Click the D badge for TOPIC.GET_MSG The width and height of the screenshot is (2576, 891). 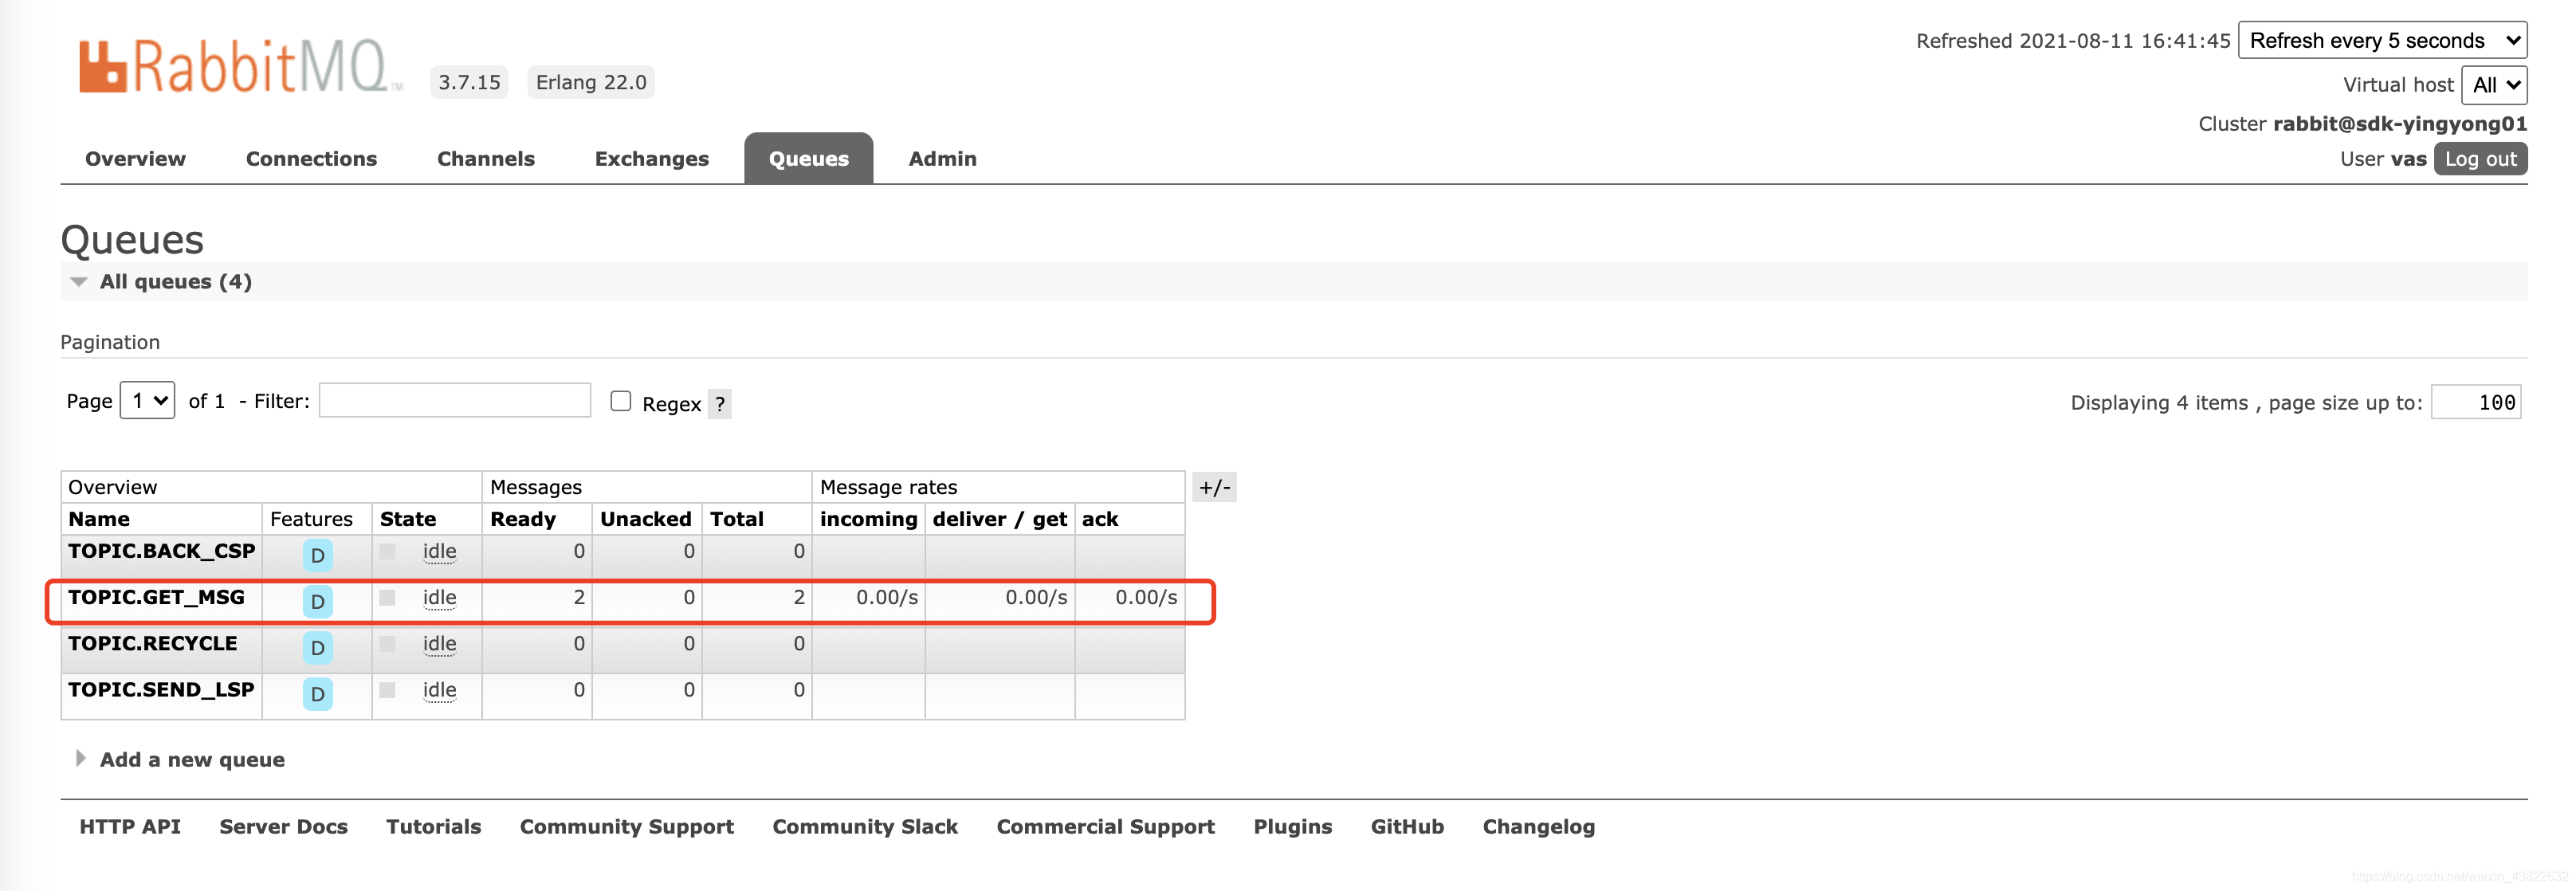point(317,601)
